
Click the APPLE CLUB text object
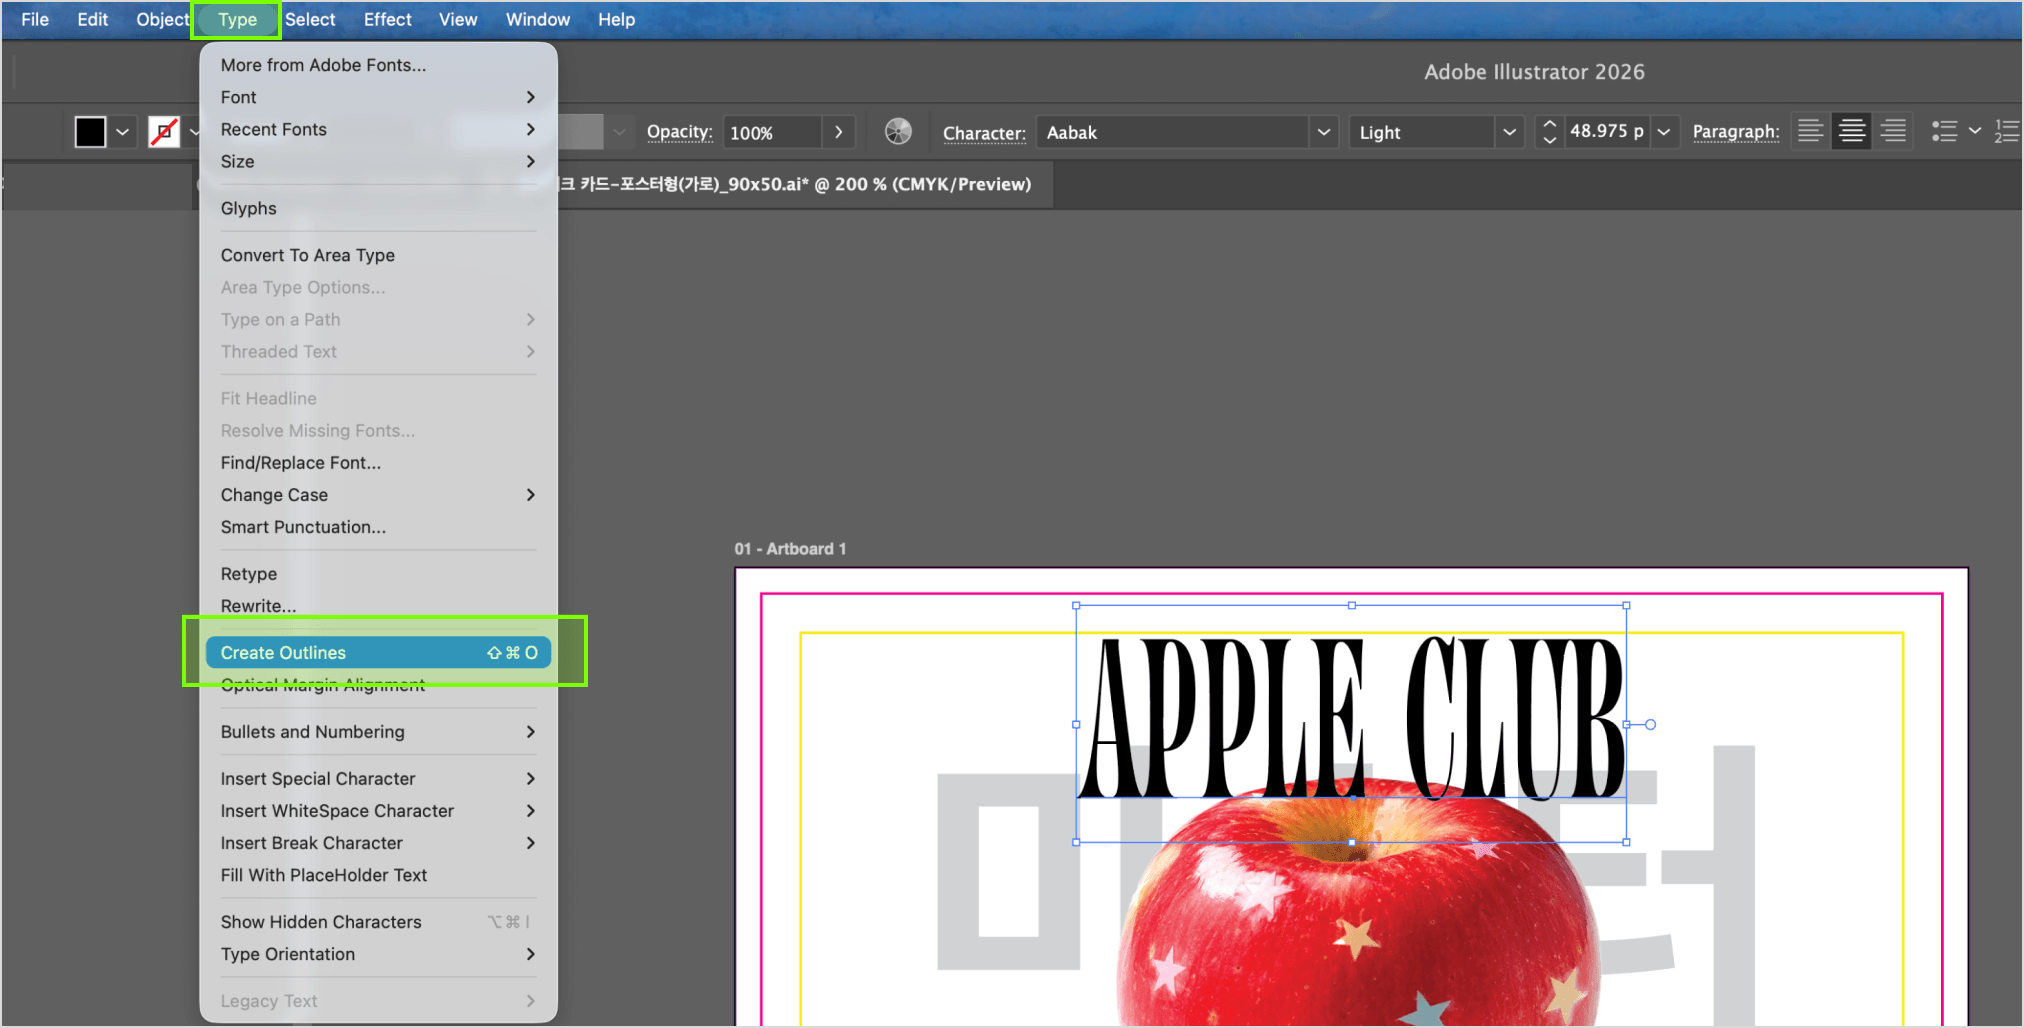pos(1352,717)
